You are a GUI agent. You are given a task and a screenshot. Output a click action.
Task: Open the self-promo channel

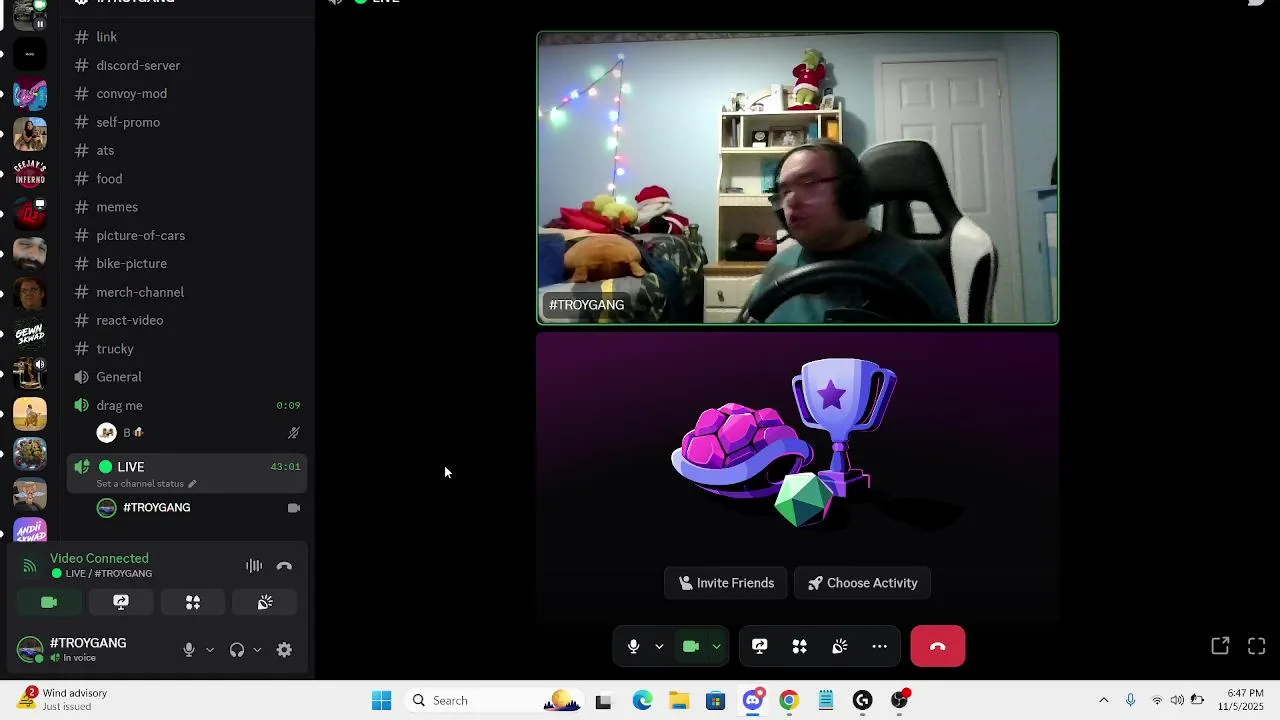pyautogui.click(x=187, y=122)
